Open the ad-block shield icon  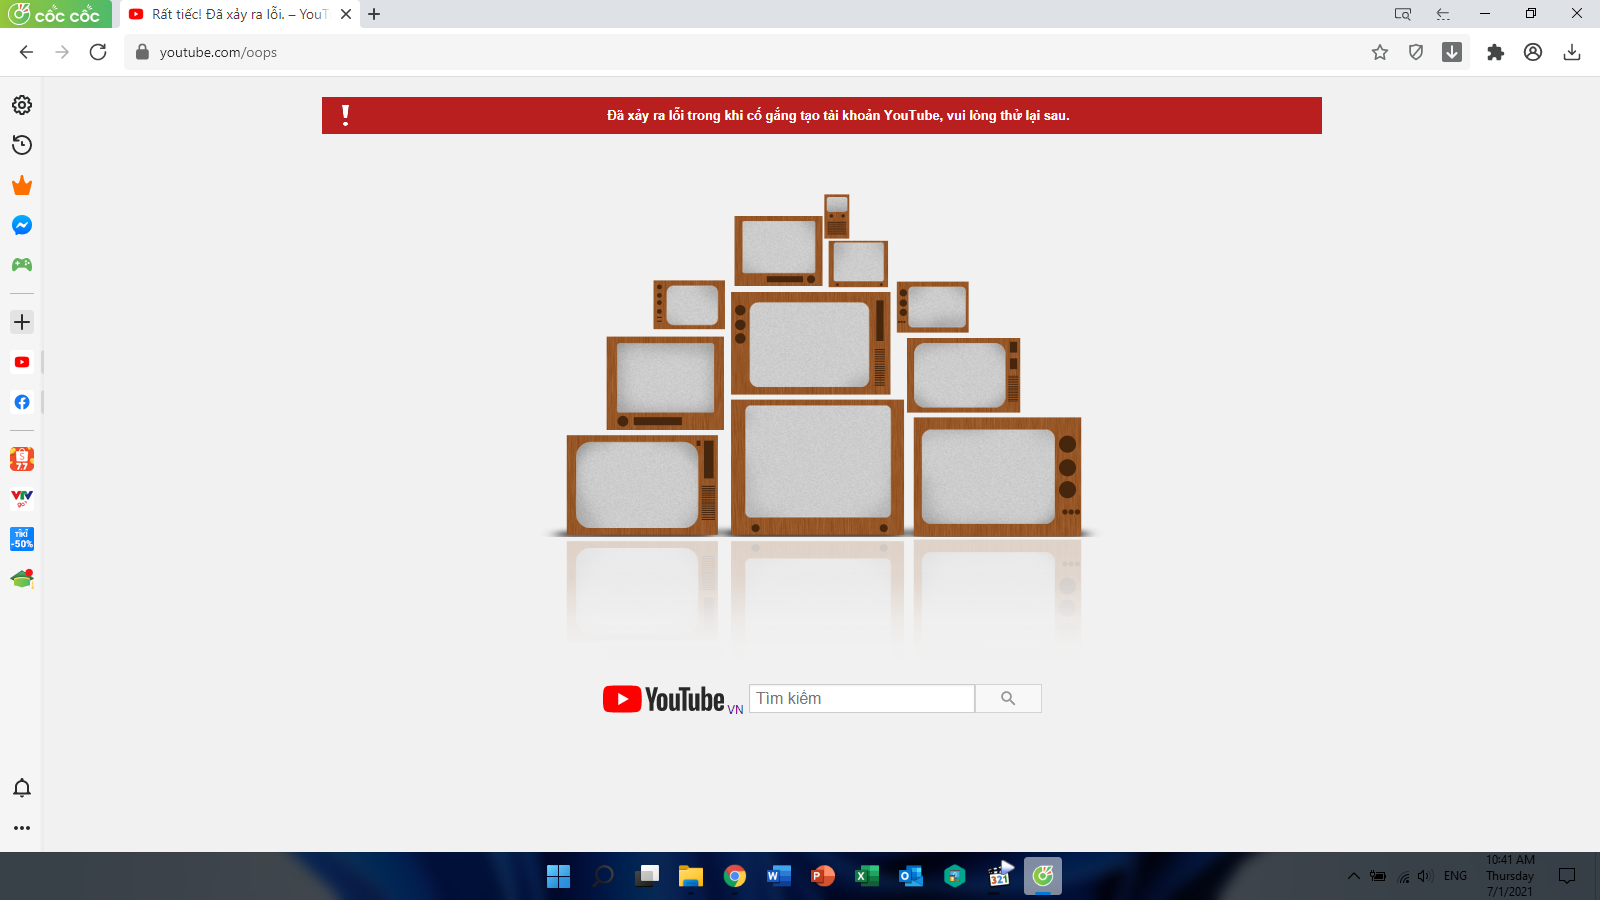tap(1416, 52)
